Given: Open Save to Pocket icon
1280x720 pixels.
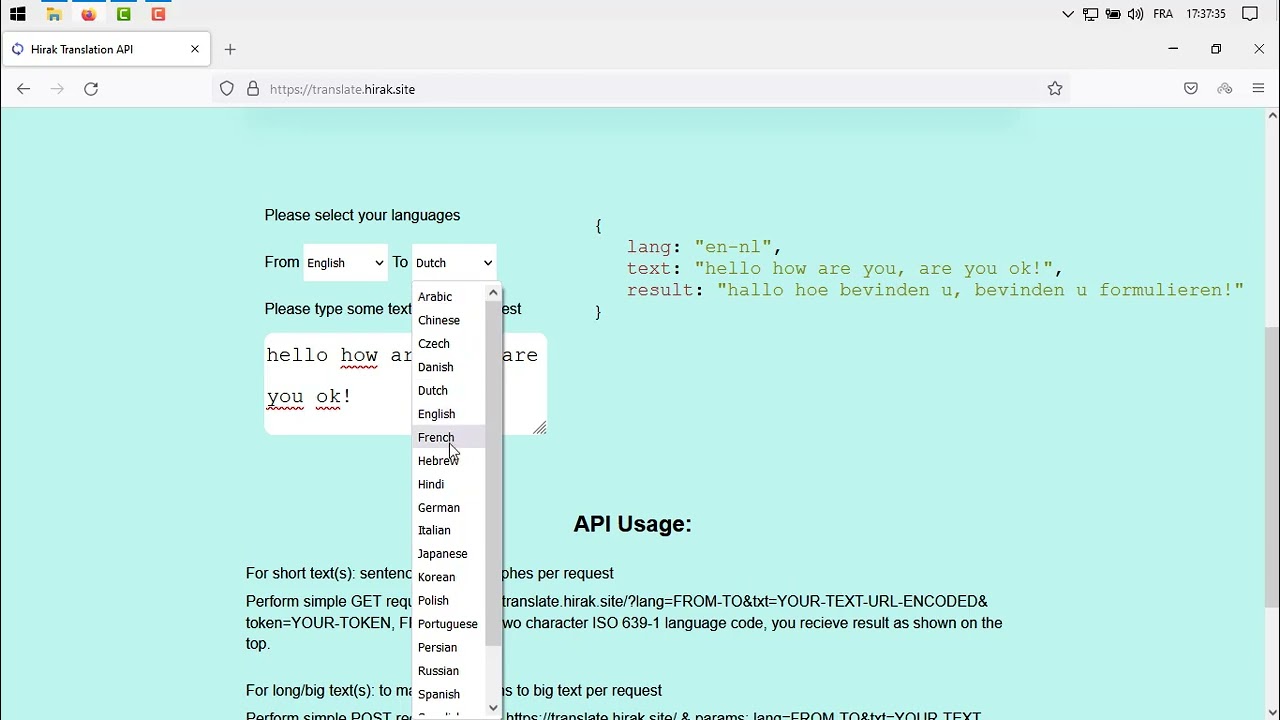Looking at the screenshot, I should [x=1191, y=89].
